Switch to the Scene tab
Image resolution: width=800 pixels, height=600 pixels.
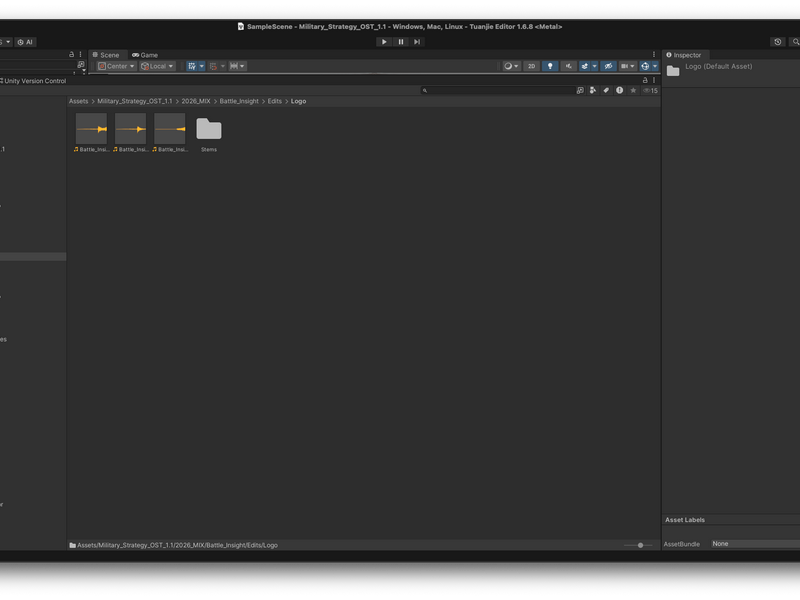pos(106,55)
